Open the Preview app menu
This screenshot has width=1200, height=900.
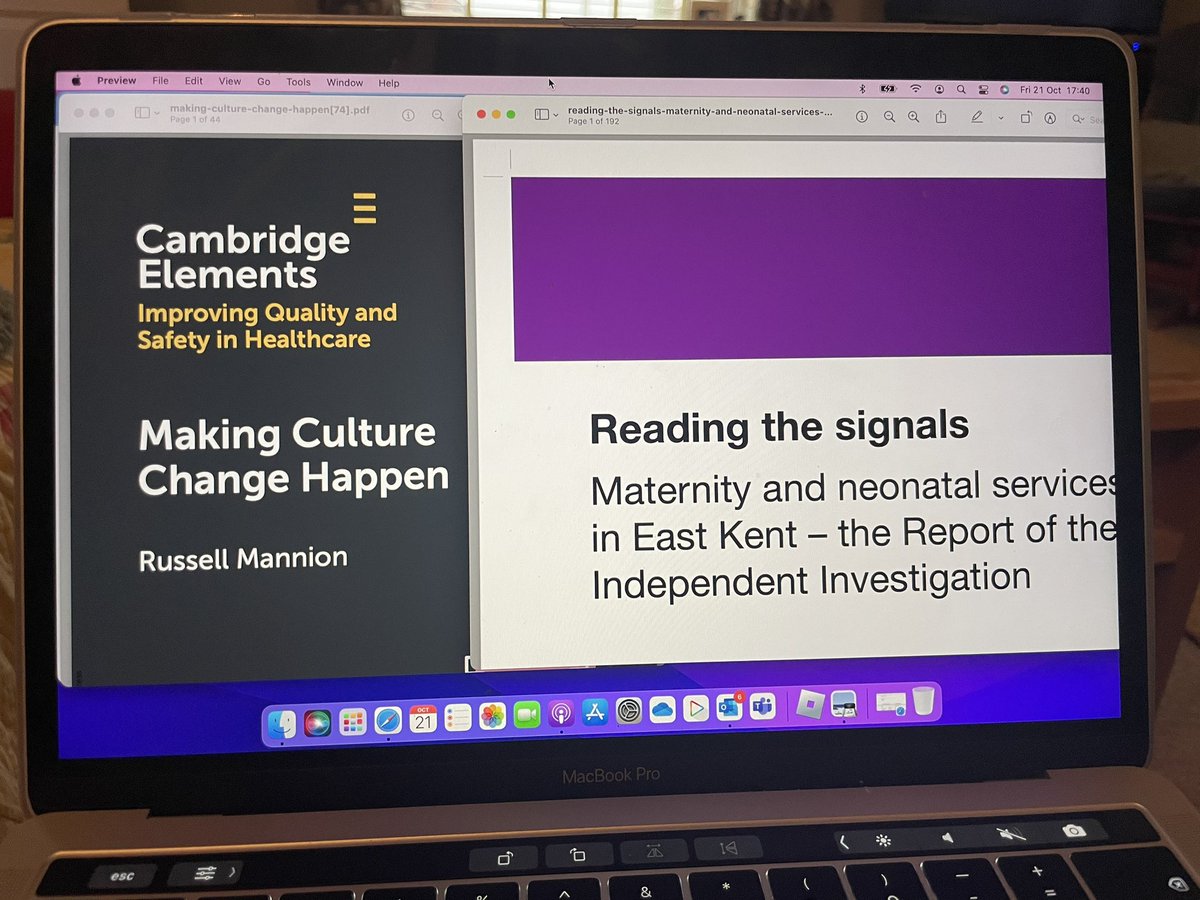click(116, 81)
